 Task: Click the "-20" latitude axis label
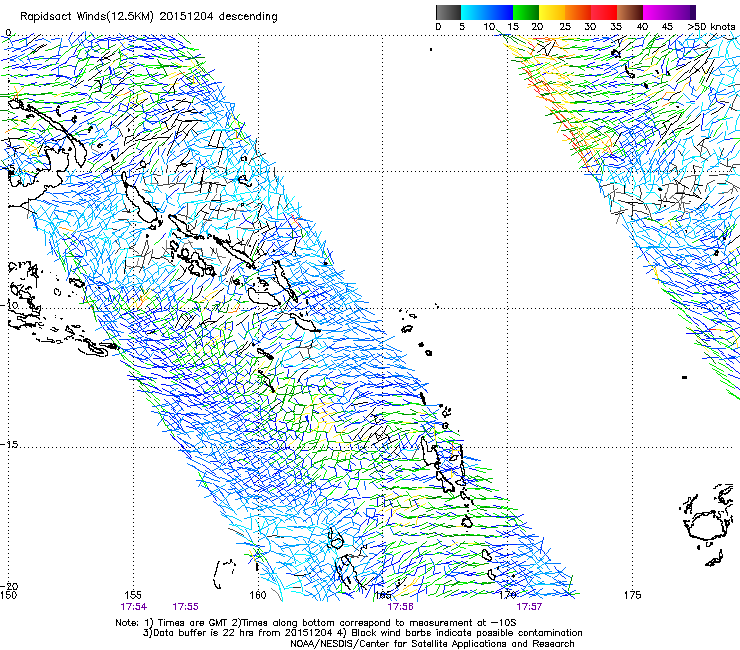pos(10,586)
